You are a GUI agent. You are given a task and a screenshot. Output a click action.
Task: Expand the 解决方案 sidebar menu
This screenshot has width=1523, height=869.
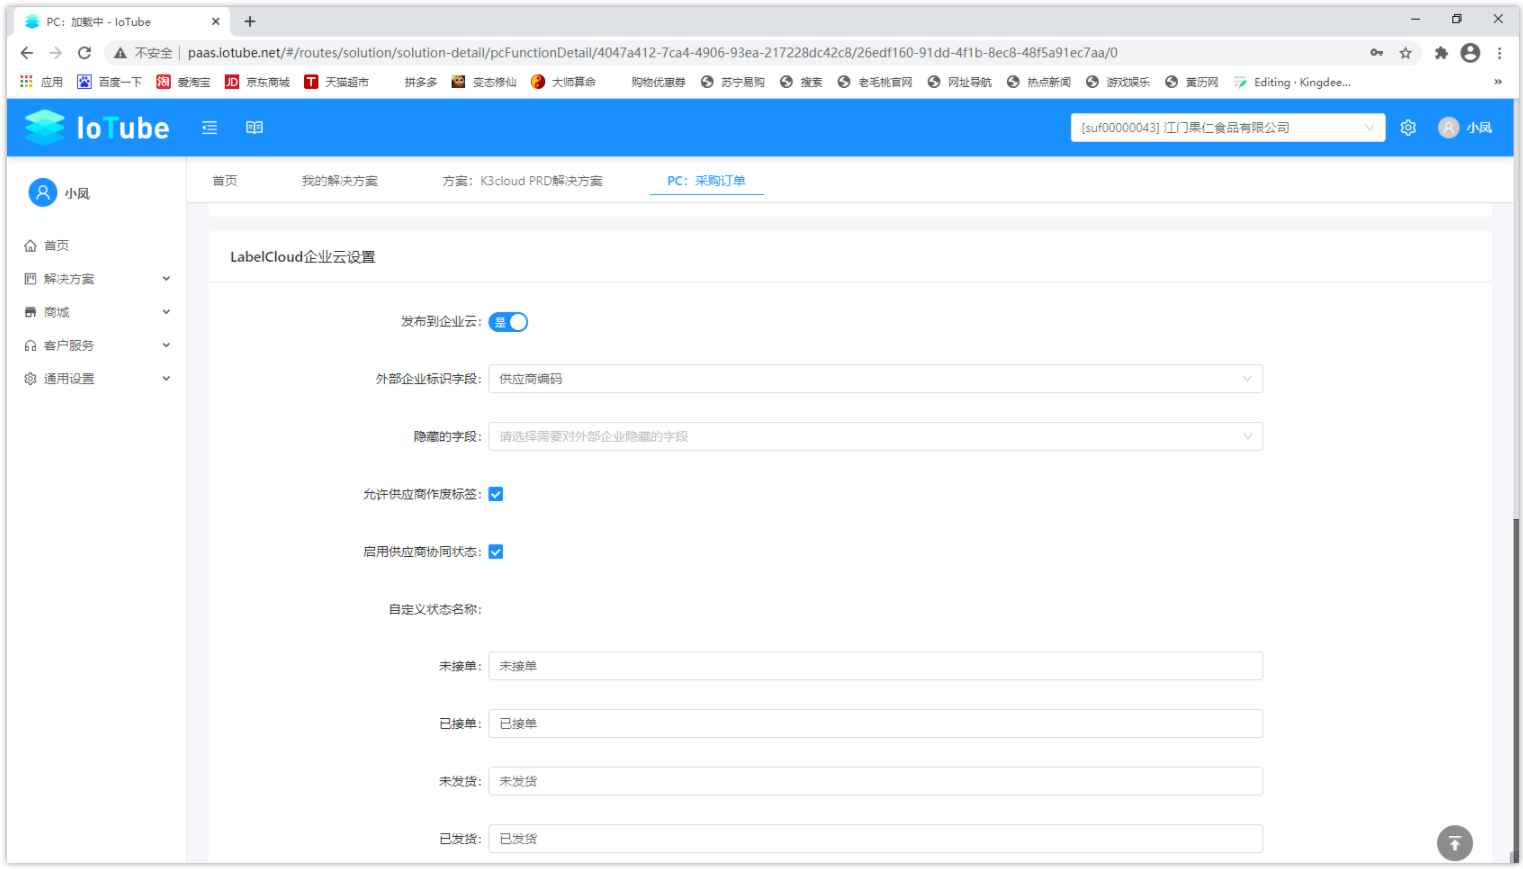(97, 279)
